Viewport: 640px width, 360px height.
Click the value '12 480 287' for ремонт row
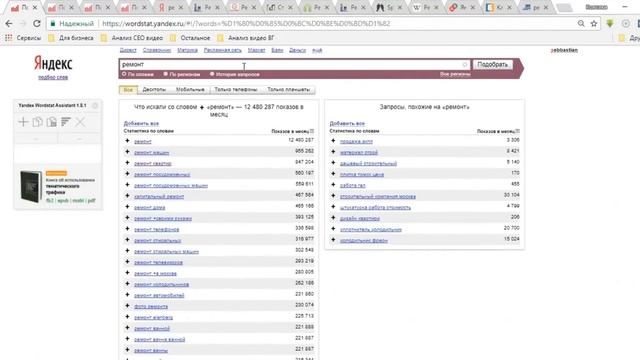(x=301, y=140)
